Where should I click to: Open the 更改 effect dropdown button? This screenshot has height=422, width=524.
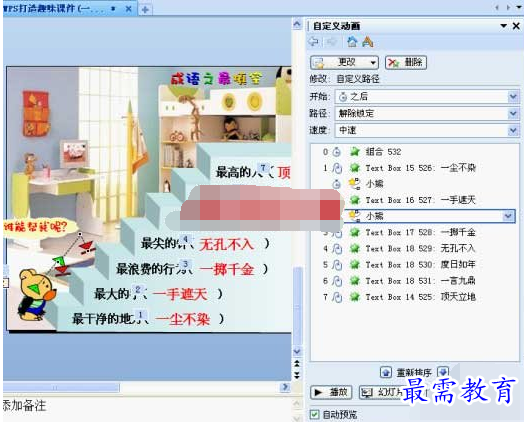coord(345,62)
